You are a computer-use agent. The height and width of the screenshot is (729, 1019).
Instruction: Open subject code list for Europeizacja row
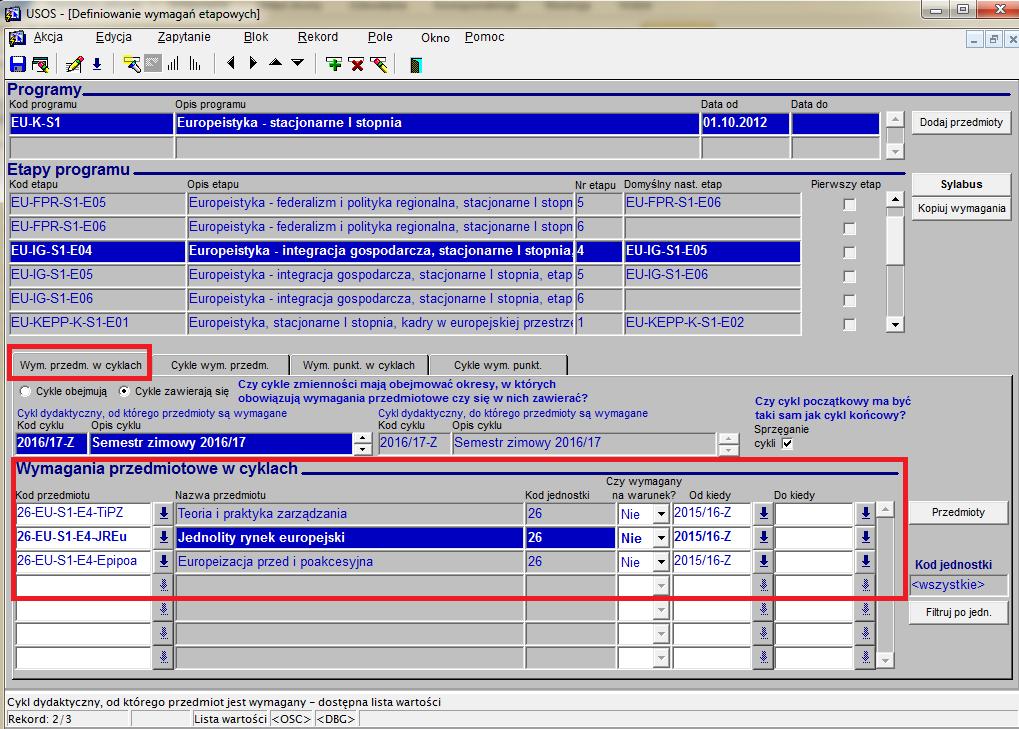pyautogui.click(x=164, y=562)
